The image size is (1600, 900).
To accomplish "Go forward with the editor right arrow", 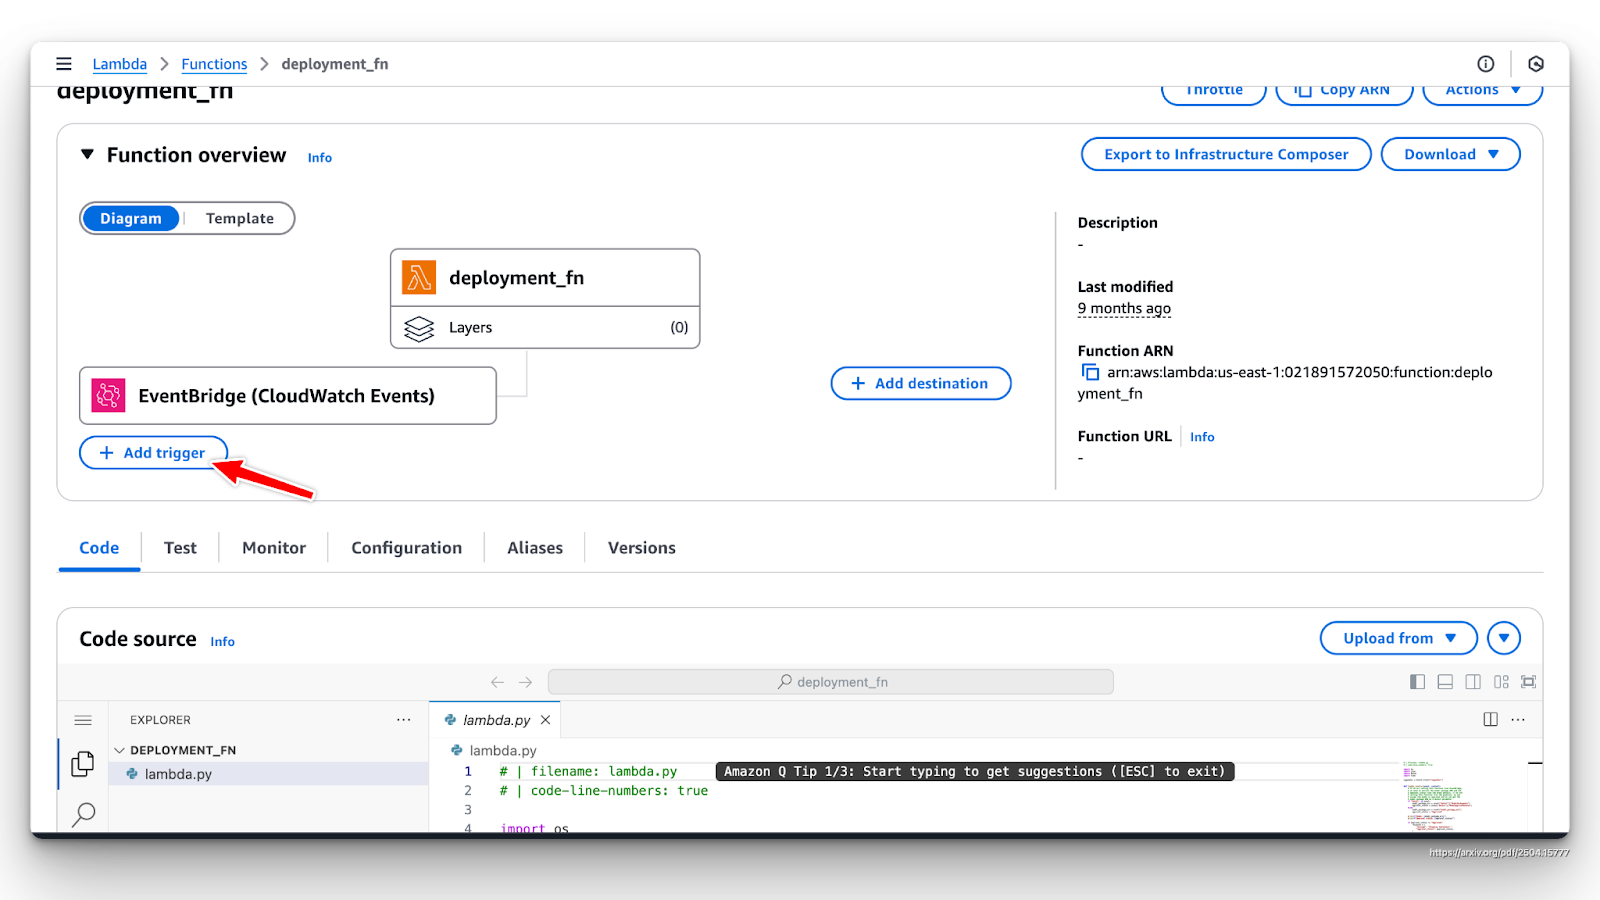I will click(x=526, y=682).
